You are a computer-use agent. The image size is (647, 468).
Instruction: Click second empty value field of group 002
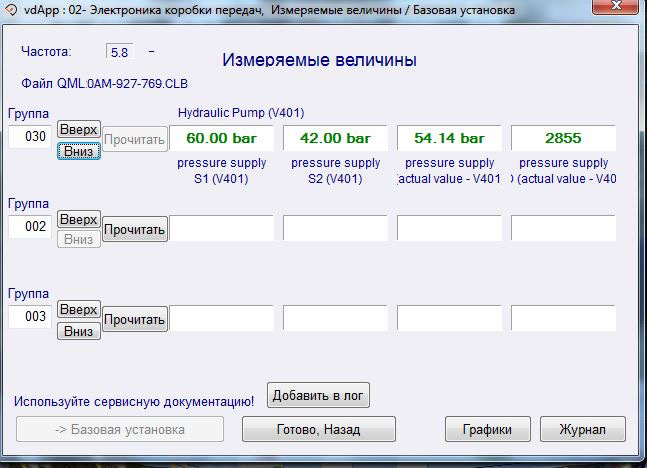click(335, 228)
